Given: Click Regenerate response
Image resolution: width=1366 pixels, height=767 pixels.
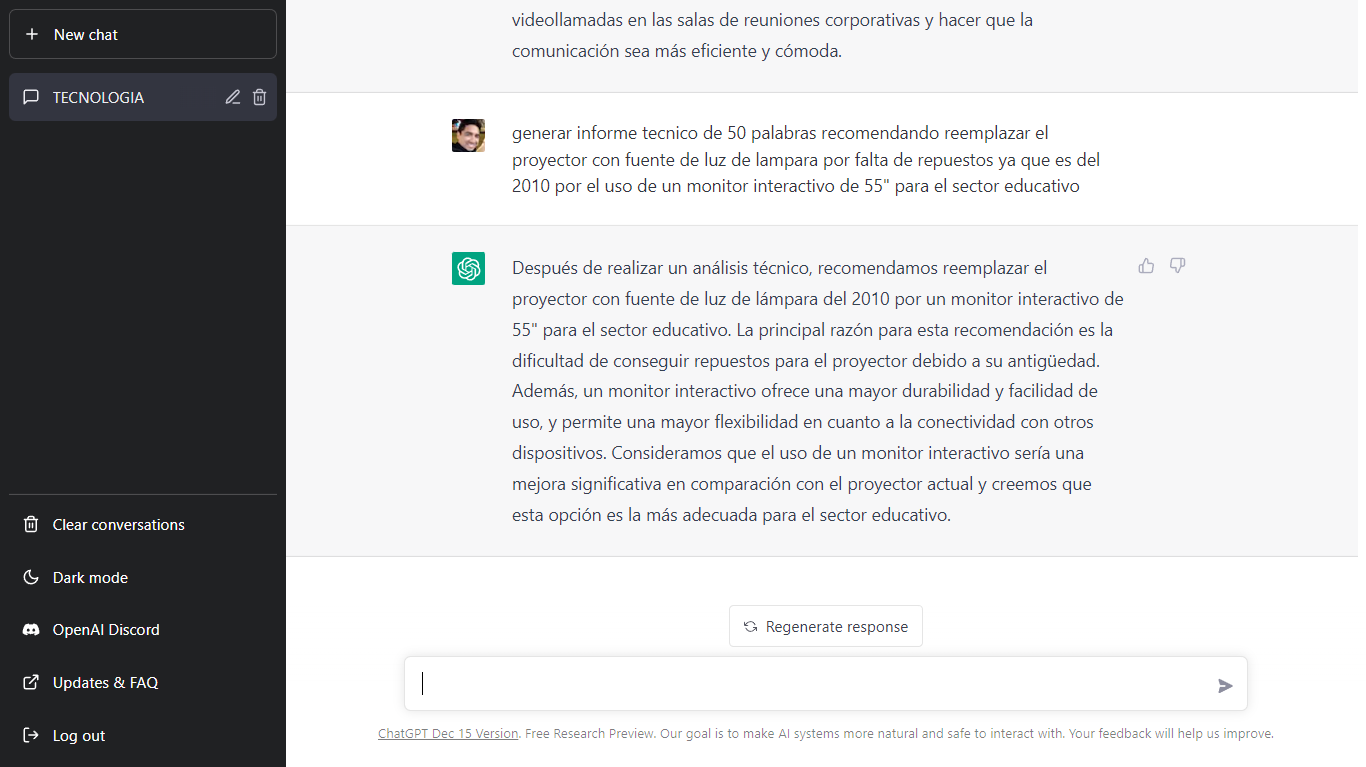Looking at the screenshot, I should [x=825, y=626].
